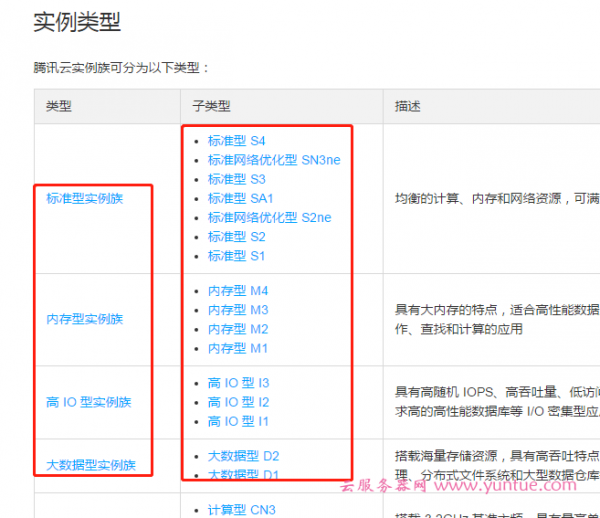Screen dimensions: 600x518
Task: Click the 内存型实例族 link
Action: click(x=85, y=319)
